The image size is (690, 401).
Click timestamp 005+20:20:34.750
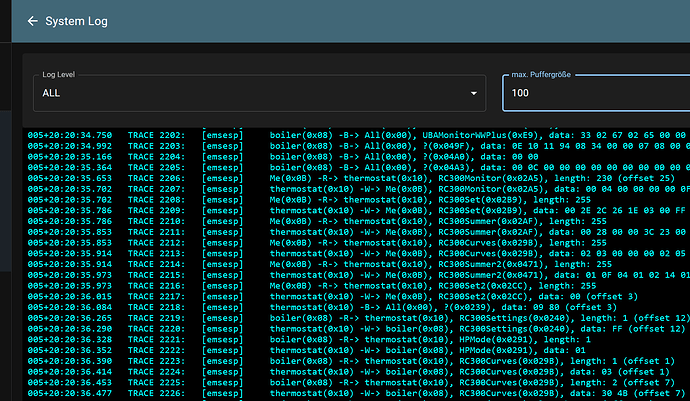[70, 135]
